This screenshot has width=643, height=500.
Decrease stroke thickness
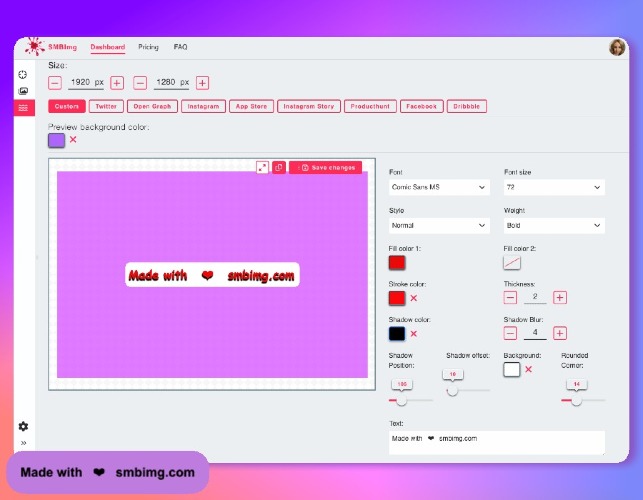[x=510, y=297]
